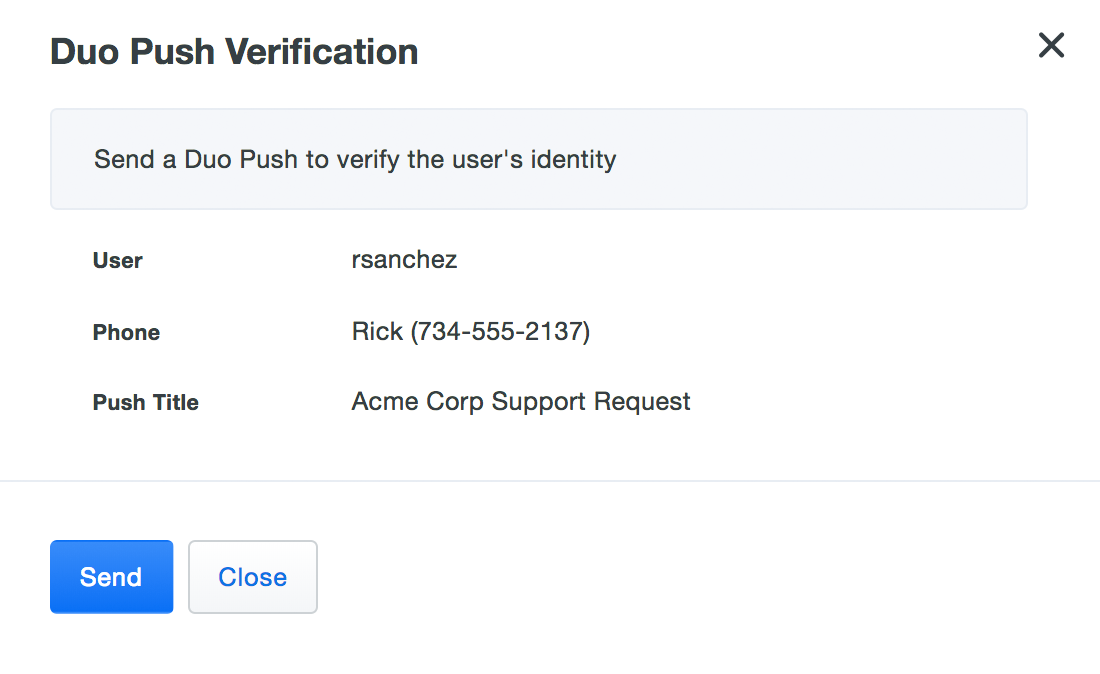Screen dimensions: 1100x674
Task: Select the username "rsanchez"
Action: click(404, 260)
